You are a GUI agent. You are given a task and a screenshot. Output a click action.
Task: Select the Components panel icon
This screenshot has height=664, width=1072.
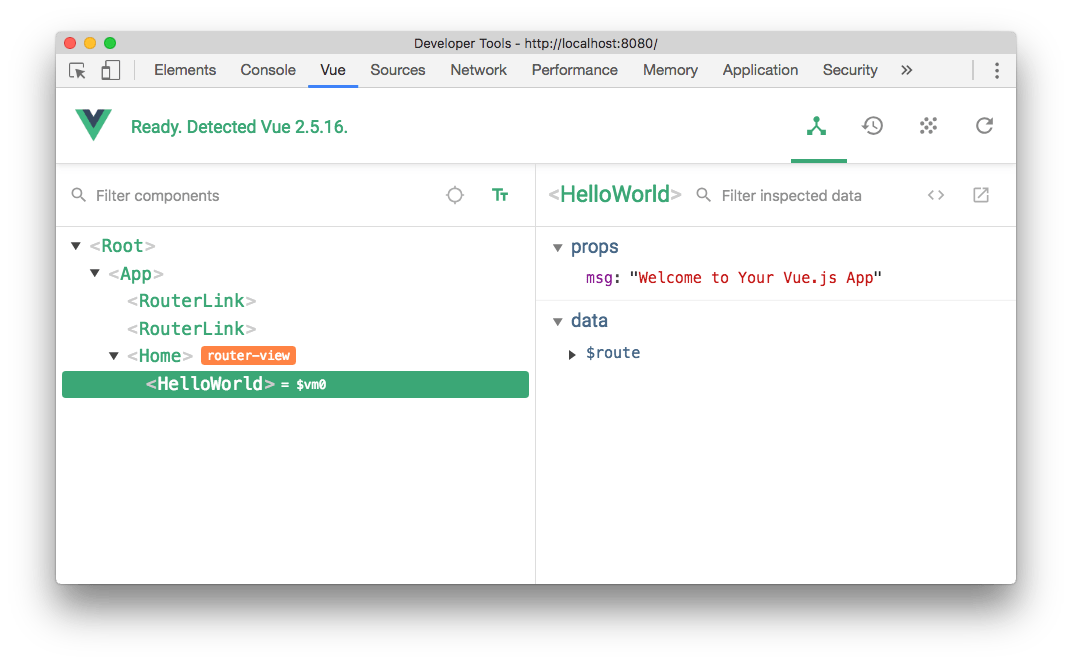(818, 126)
